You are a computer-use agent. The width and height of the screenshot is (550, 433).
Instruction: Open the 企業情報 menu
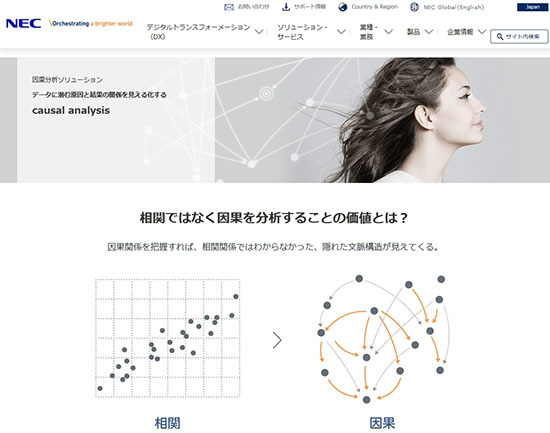coord(460,32)
